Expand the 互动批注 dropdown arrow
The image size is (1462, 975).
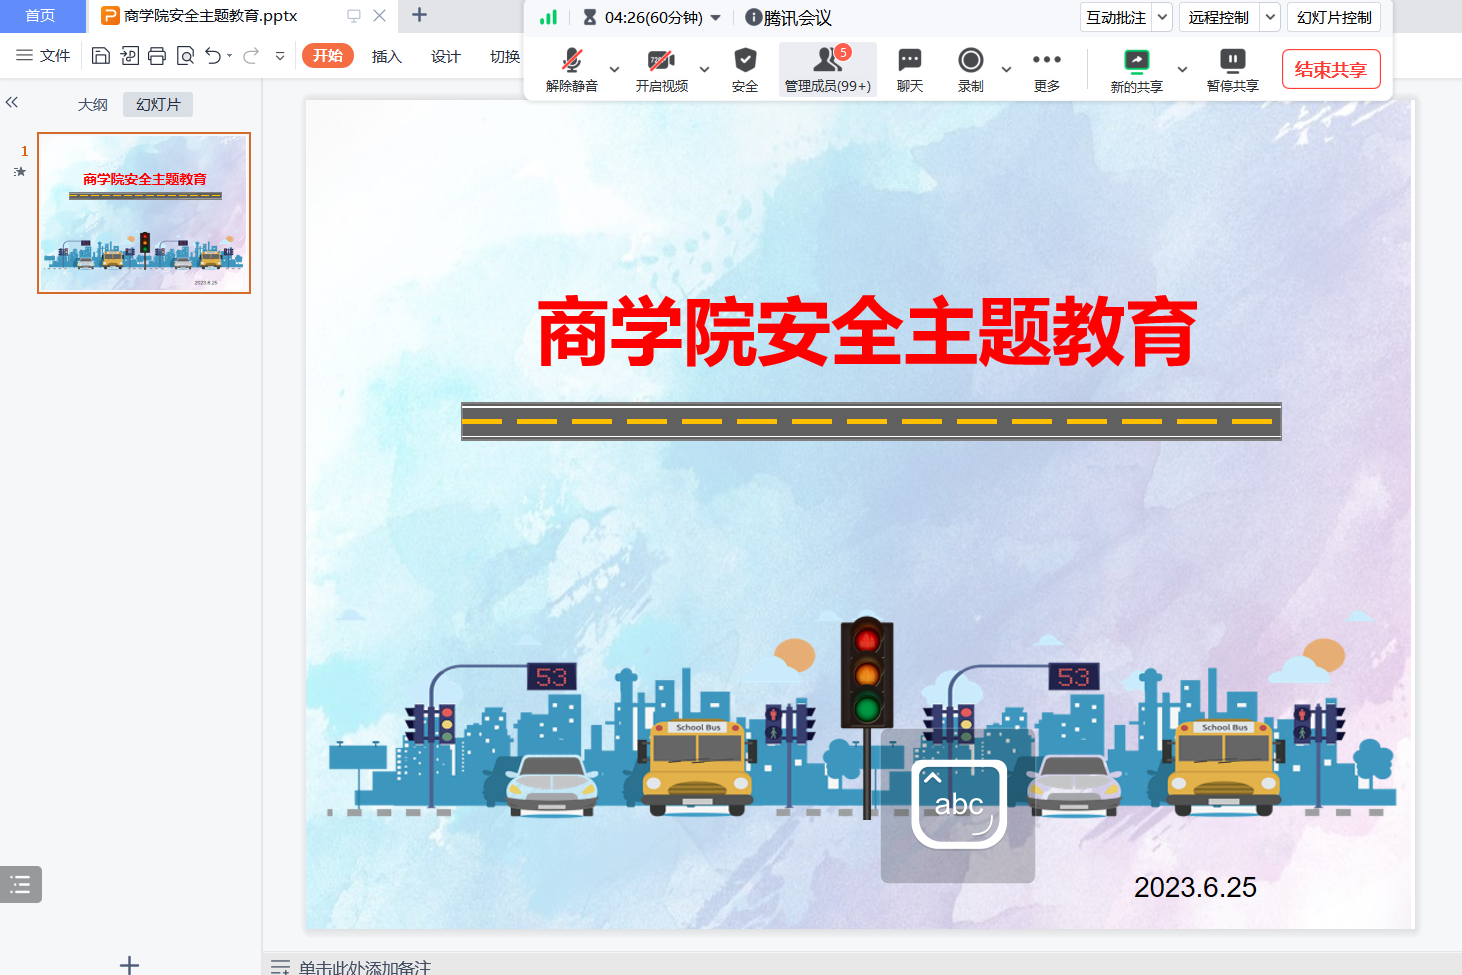(1162, 17)
